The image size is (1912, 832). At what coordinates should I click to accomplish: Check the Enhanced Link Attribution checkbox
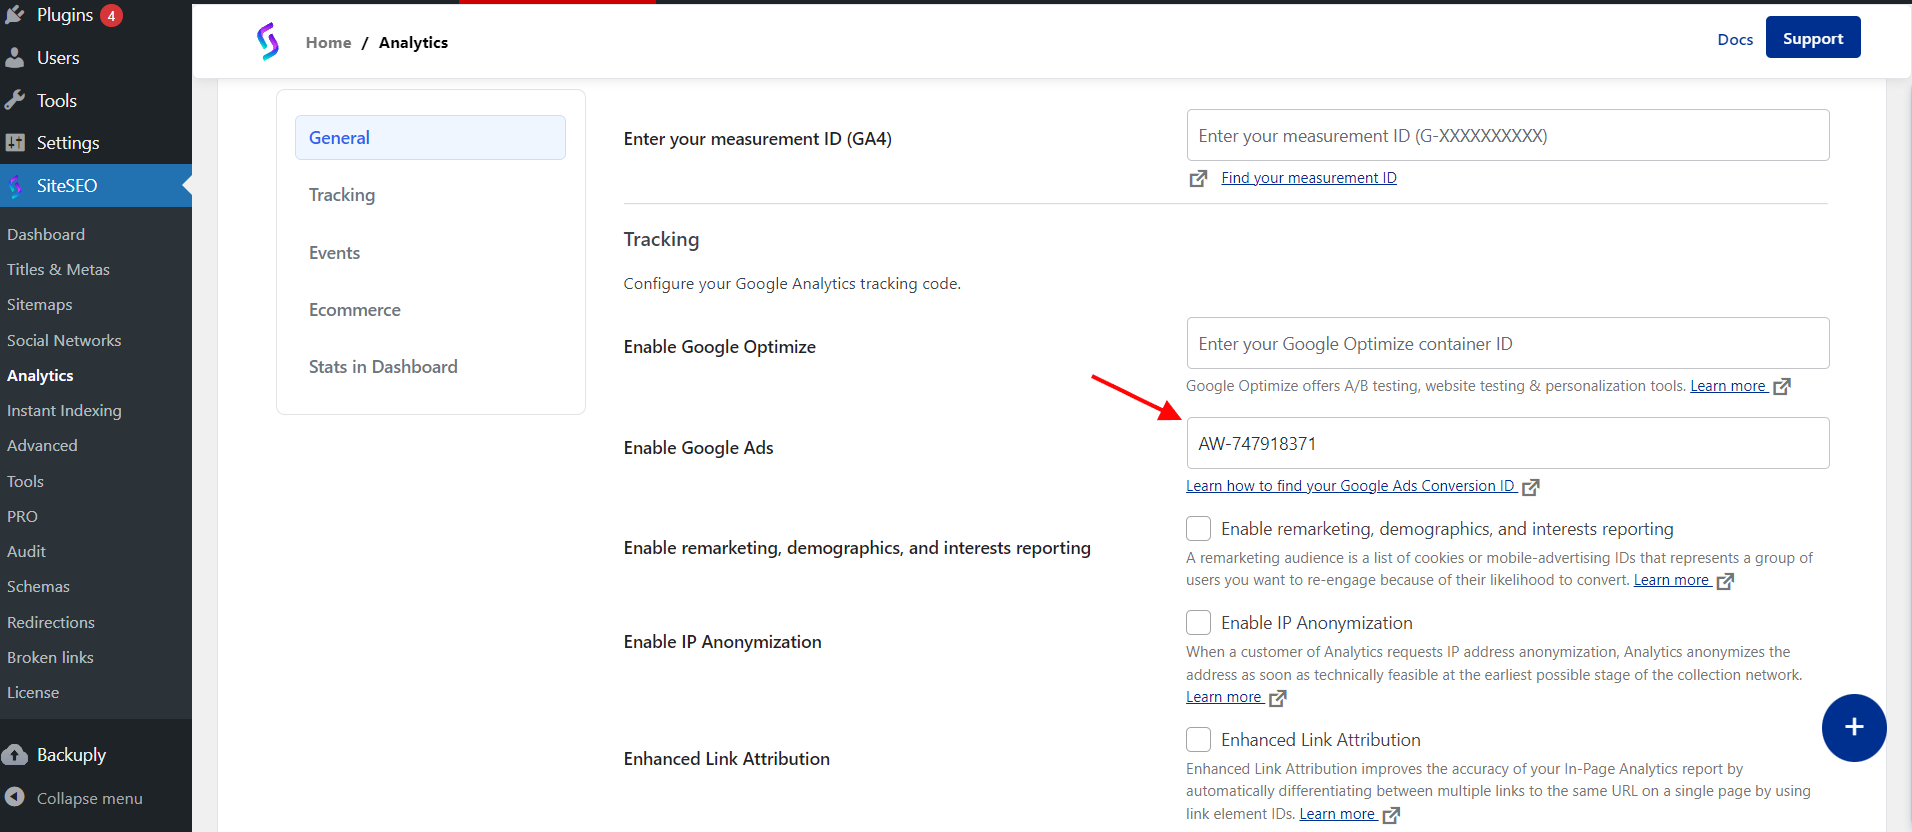[x=1198, y=739]
